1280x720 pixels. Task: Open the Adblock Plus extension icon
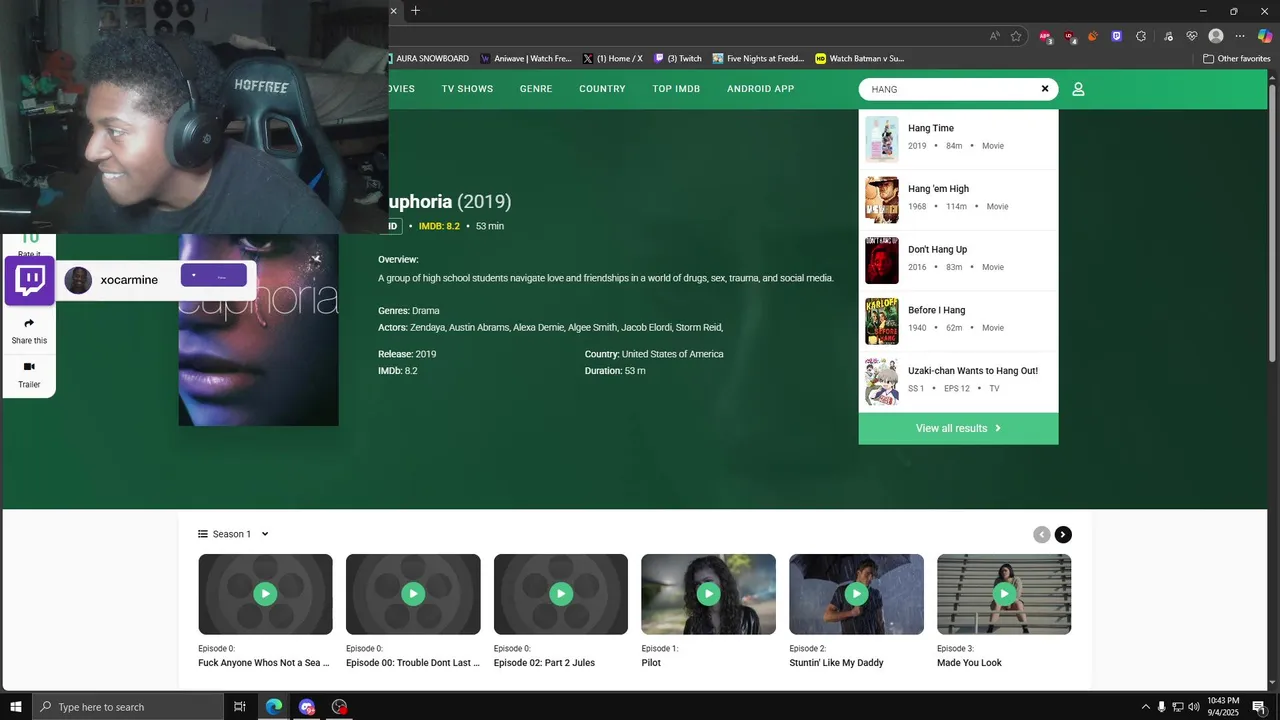(1045, 36)
